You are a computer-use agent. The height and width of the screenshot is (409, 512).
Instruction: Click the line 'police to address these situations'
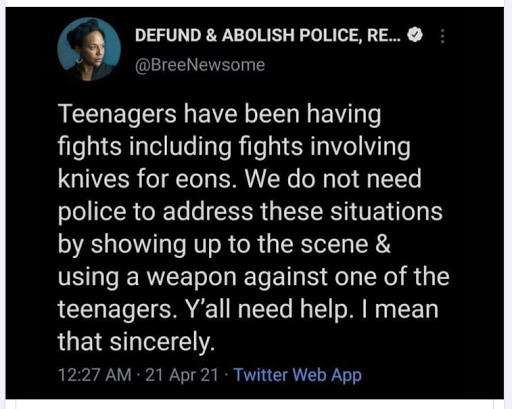[250, 212]
